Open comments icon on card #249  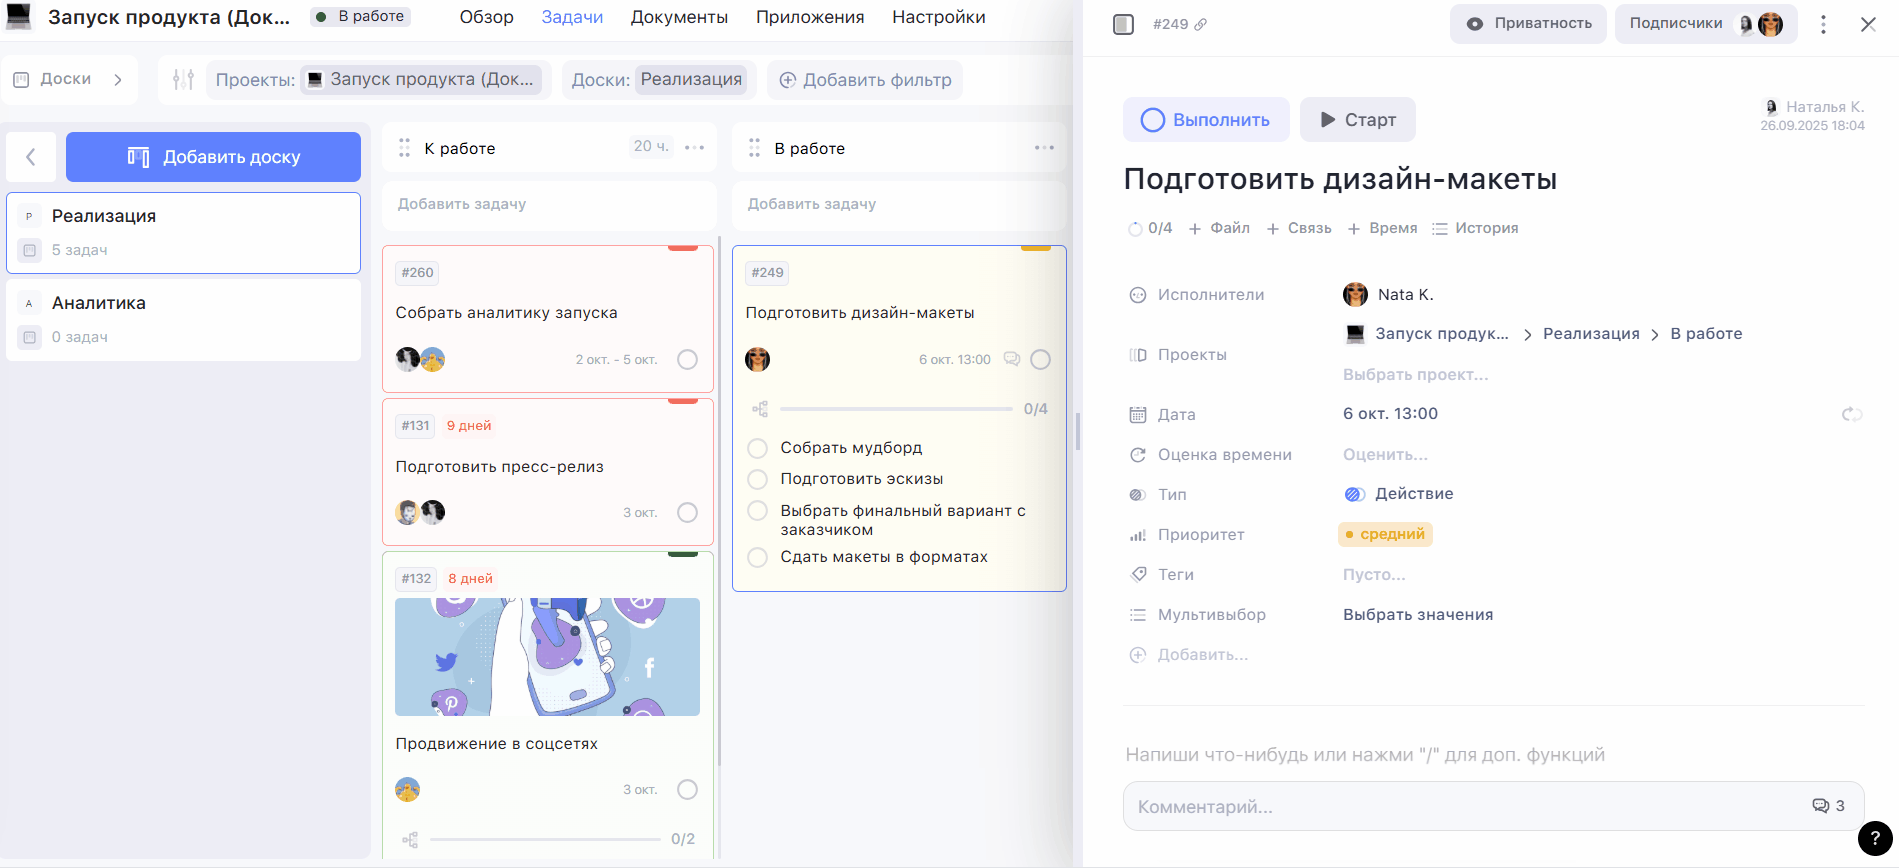pyautogui.click(x=1012, y=359)
